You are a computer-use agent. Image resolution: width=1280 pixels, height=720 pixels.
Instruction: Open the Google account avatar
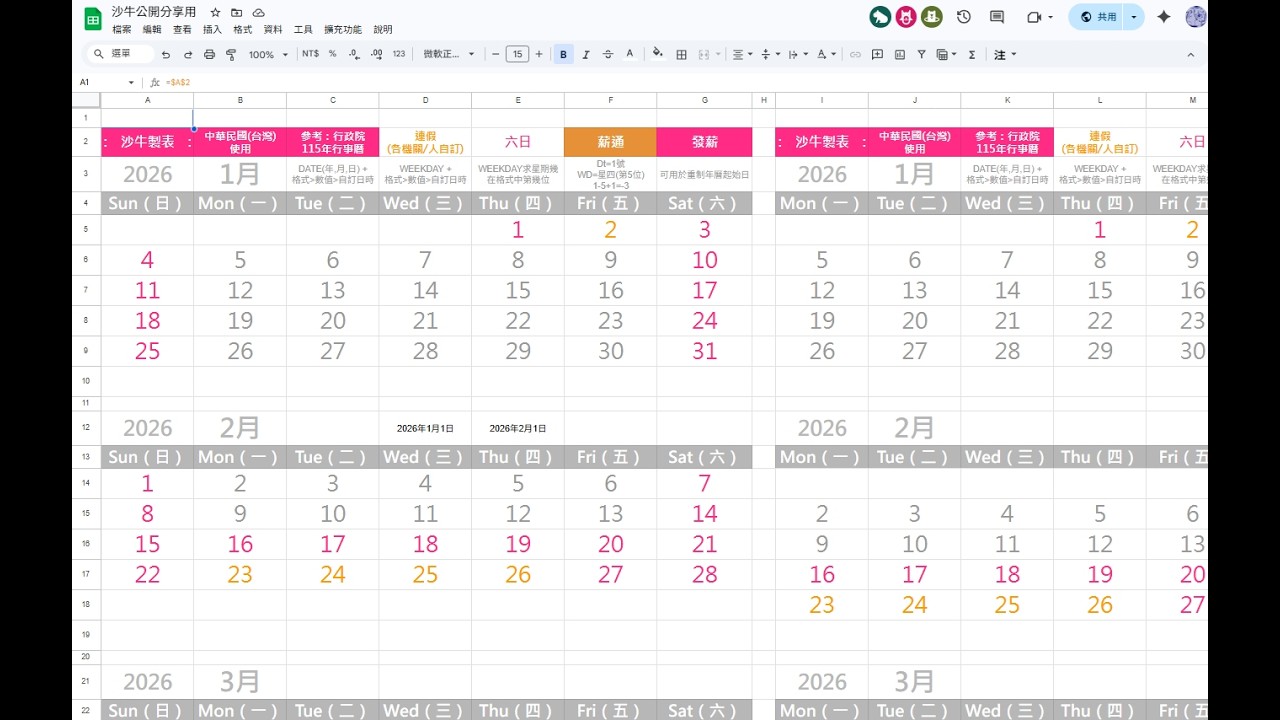(x=1196, y=17)
